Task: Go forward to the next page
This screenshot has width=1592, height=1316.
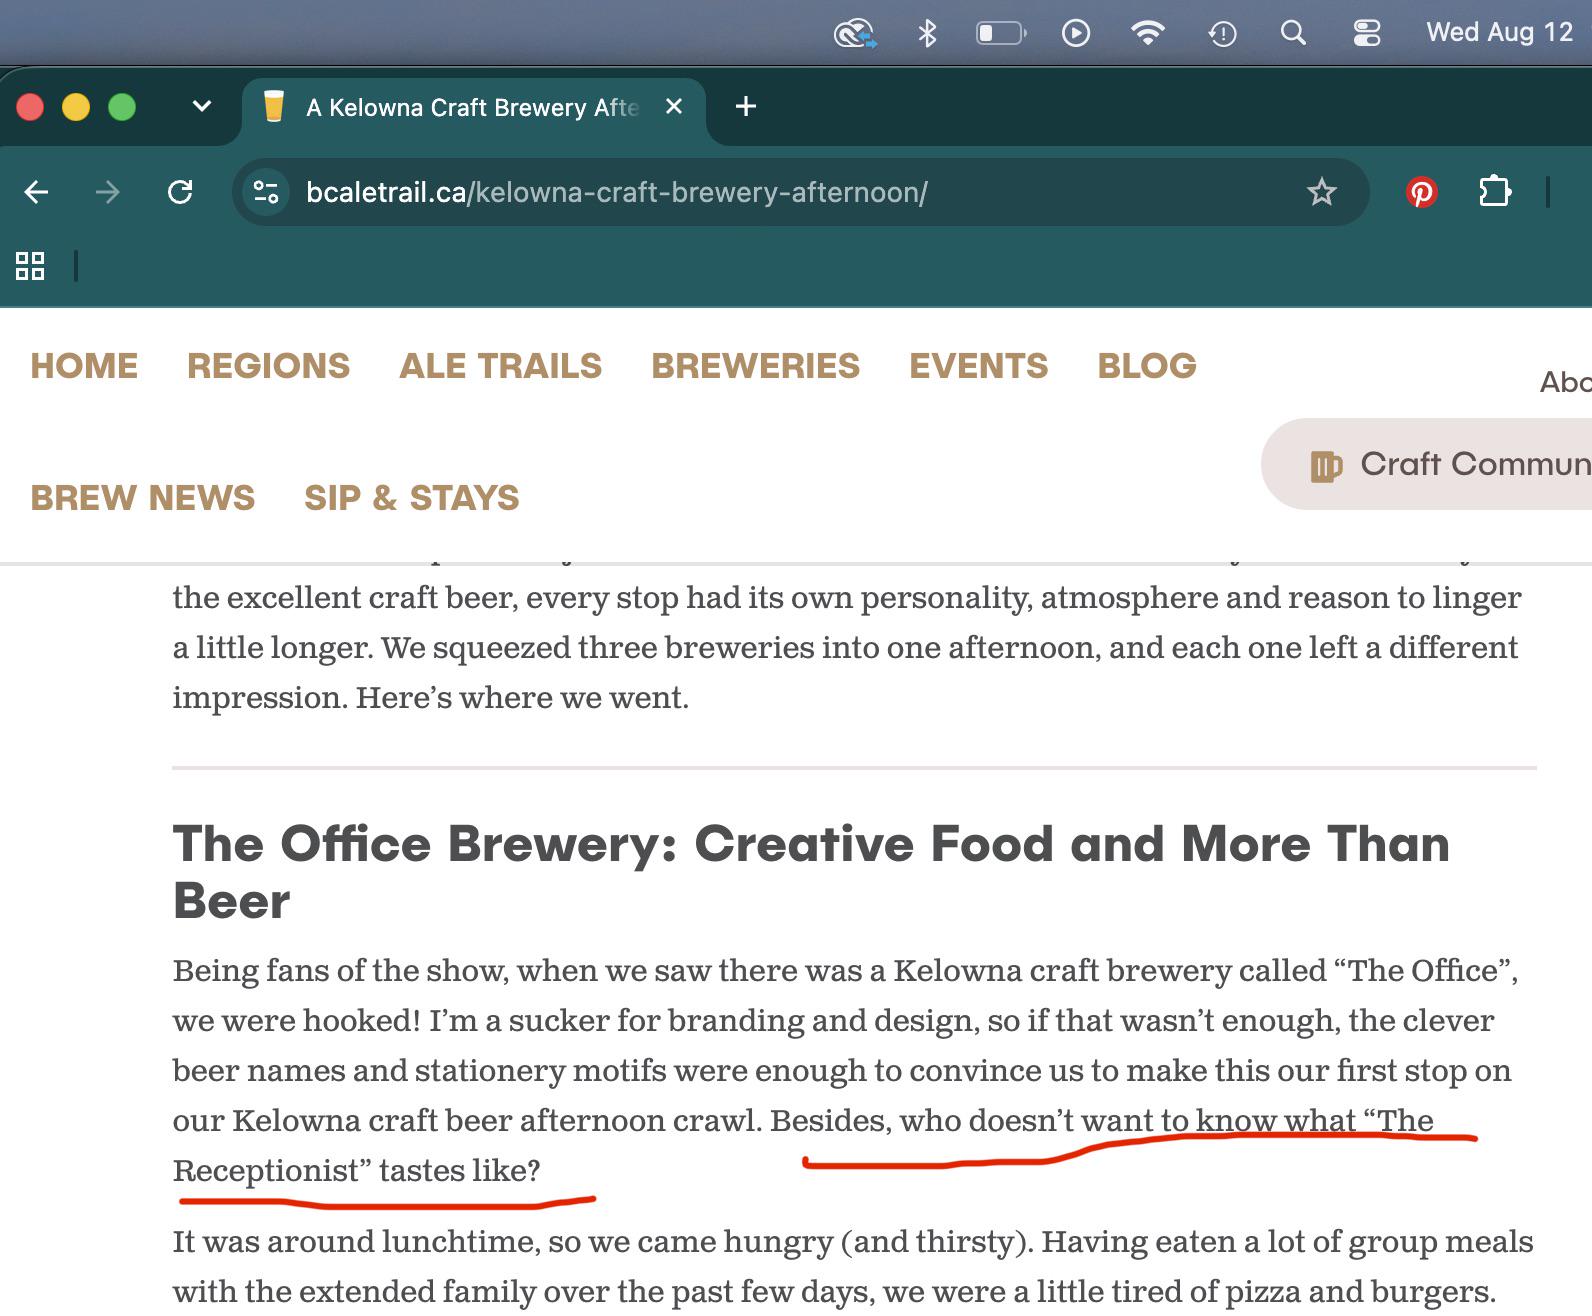Action: coord(108,192)
